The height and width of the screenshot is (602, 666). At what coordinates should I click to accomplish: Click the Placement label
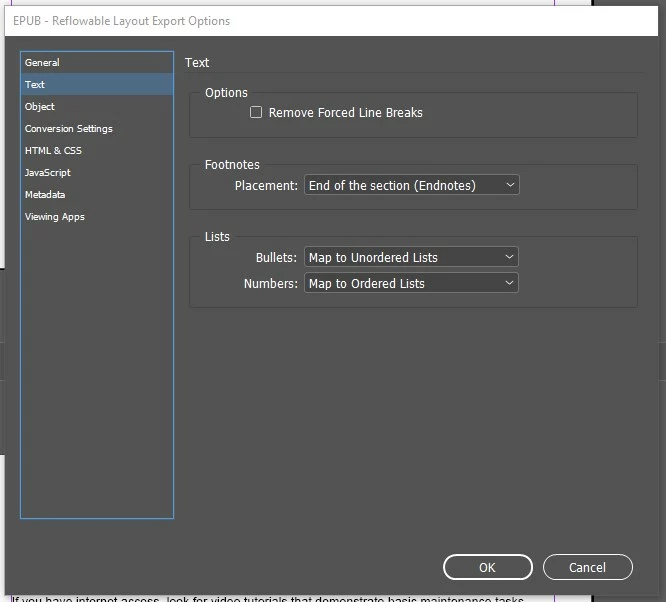click(x=266, y=186)
